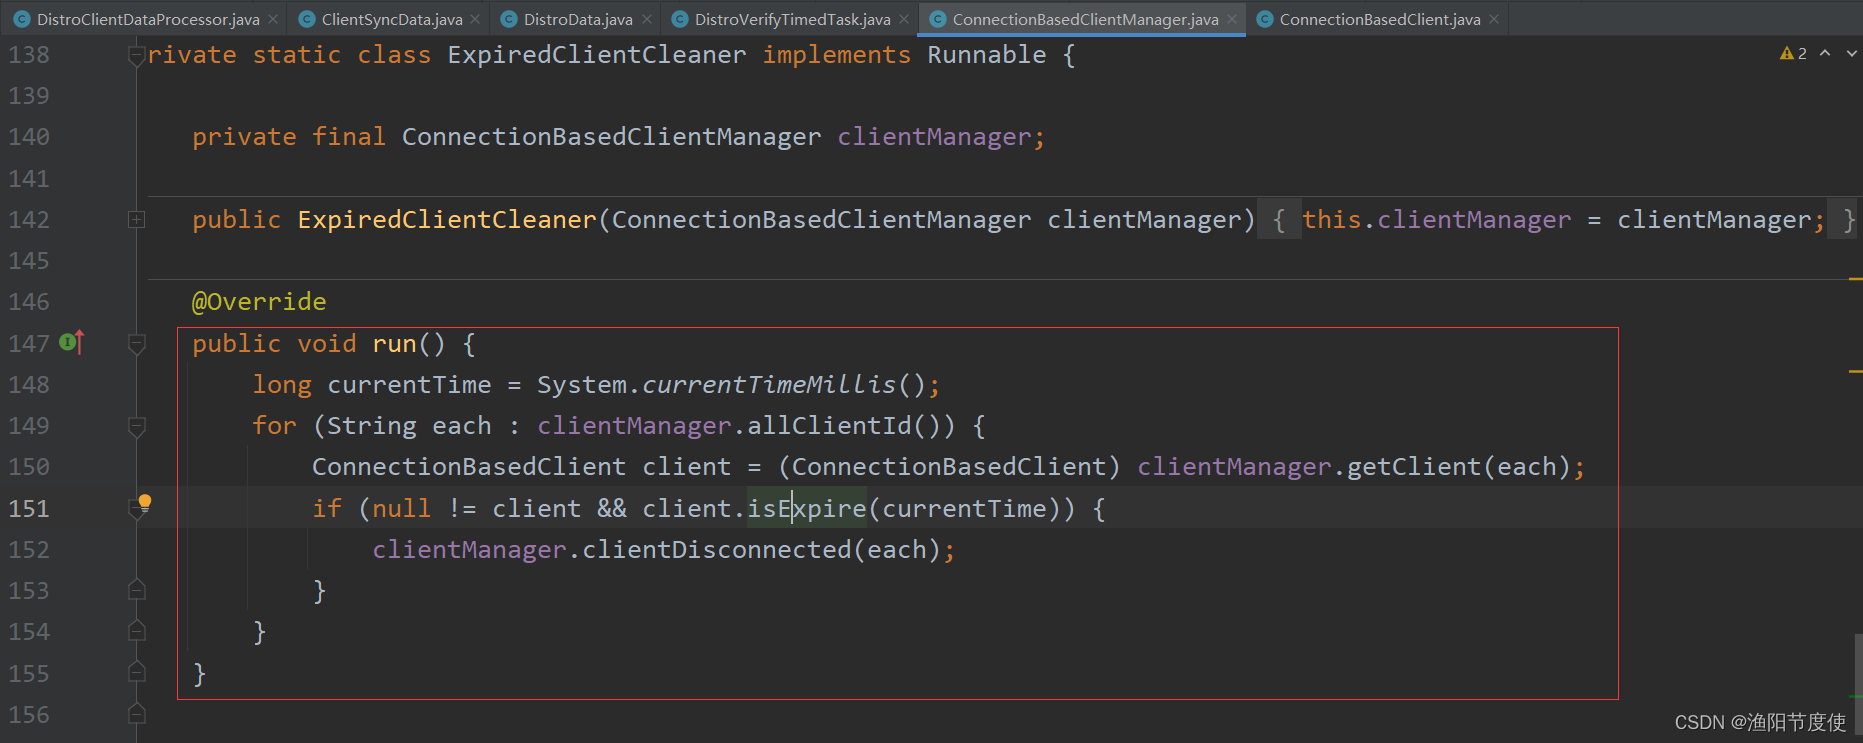Click class icon on DistroVerifyTimedTask.java tab
The height and width of the screenshot is (743, 1863).
(680, 19)
